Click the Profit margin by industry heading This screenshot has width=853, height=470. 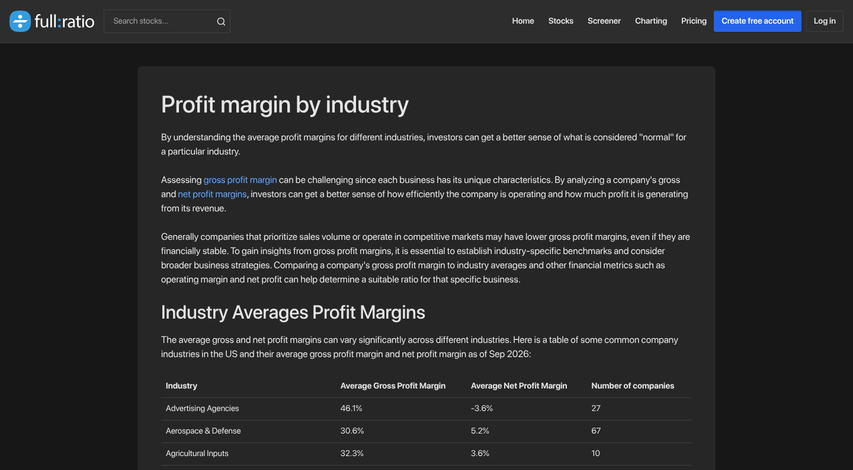[285, 104]
